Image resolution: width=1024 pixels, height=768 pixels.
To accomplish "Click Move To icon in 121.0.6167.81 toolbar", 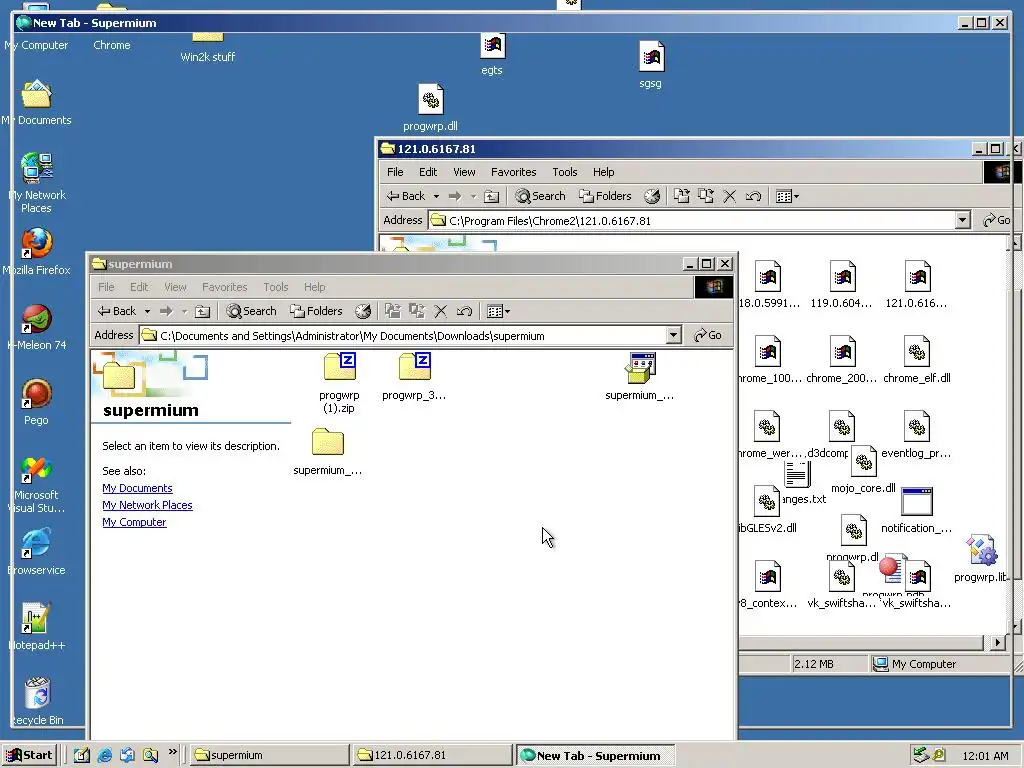I will coord(682,196).
